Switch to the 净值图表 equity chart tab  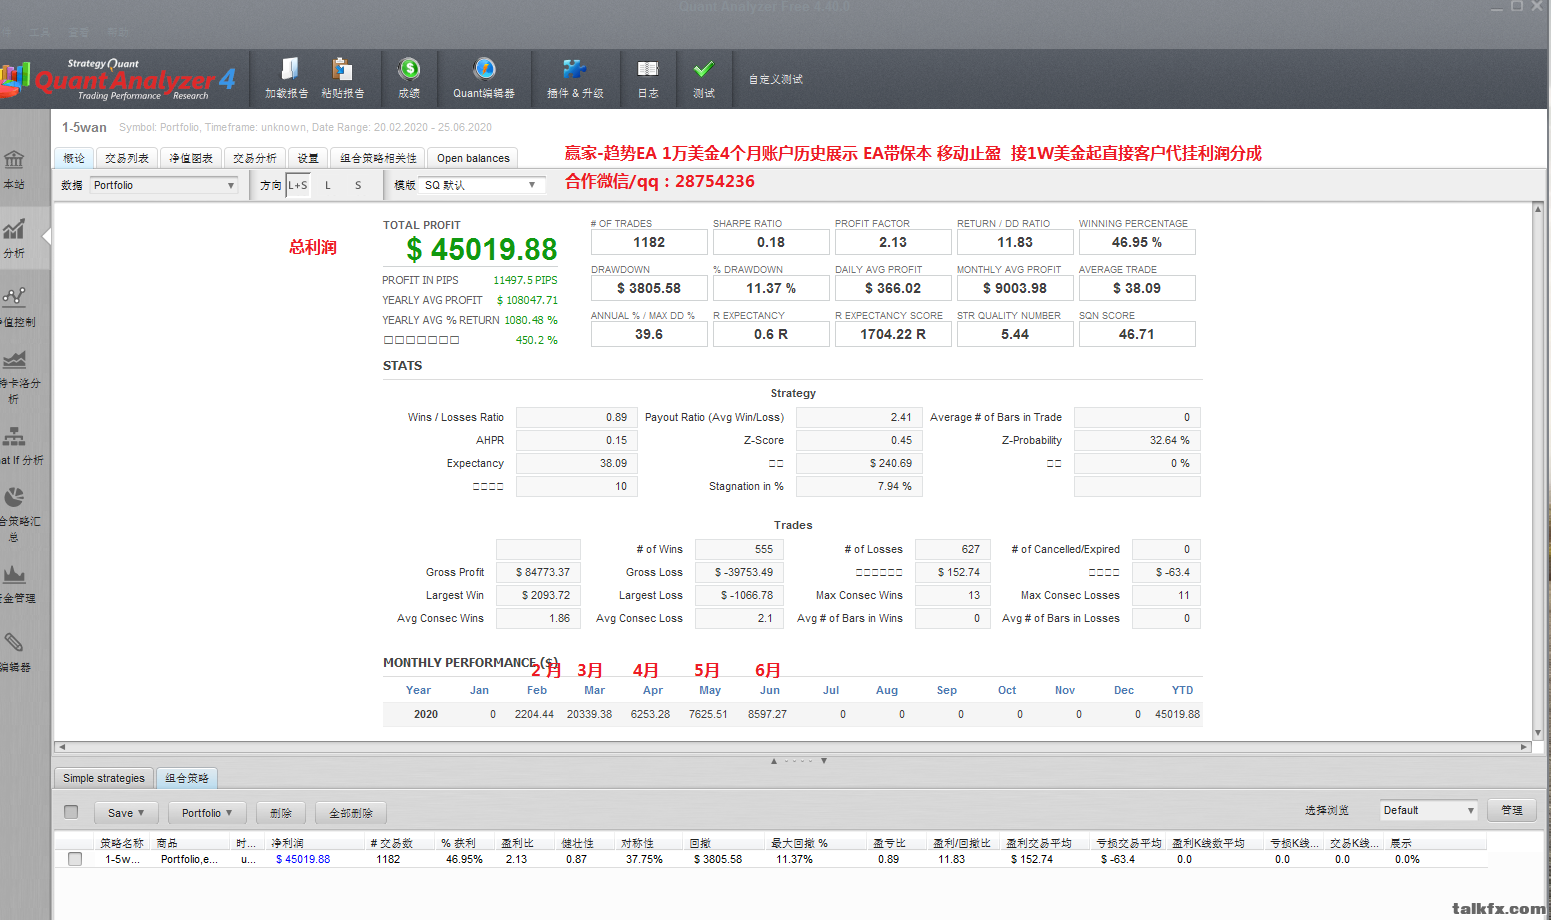[x=191, y=158]
